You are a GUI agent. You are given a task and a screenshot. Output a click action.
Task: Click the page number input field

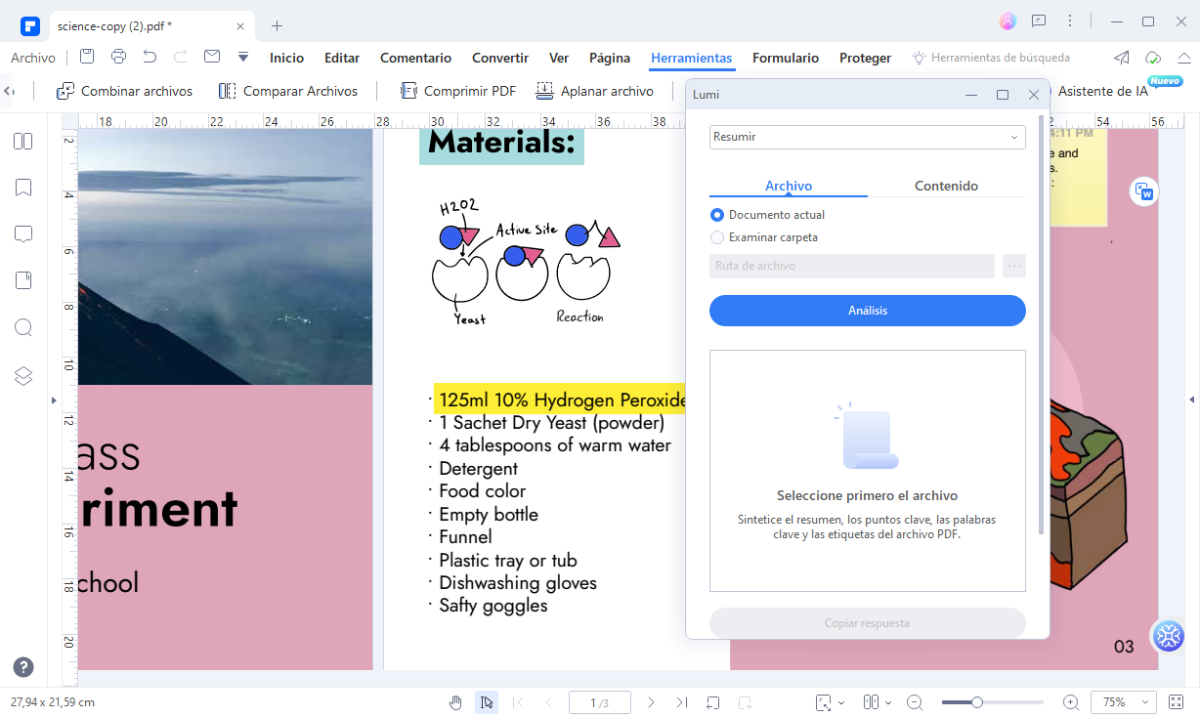[599, 702]
